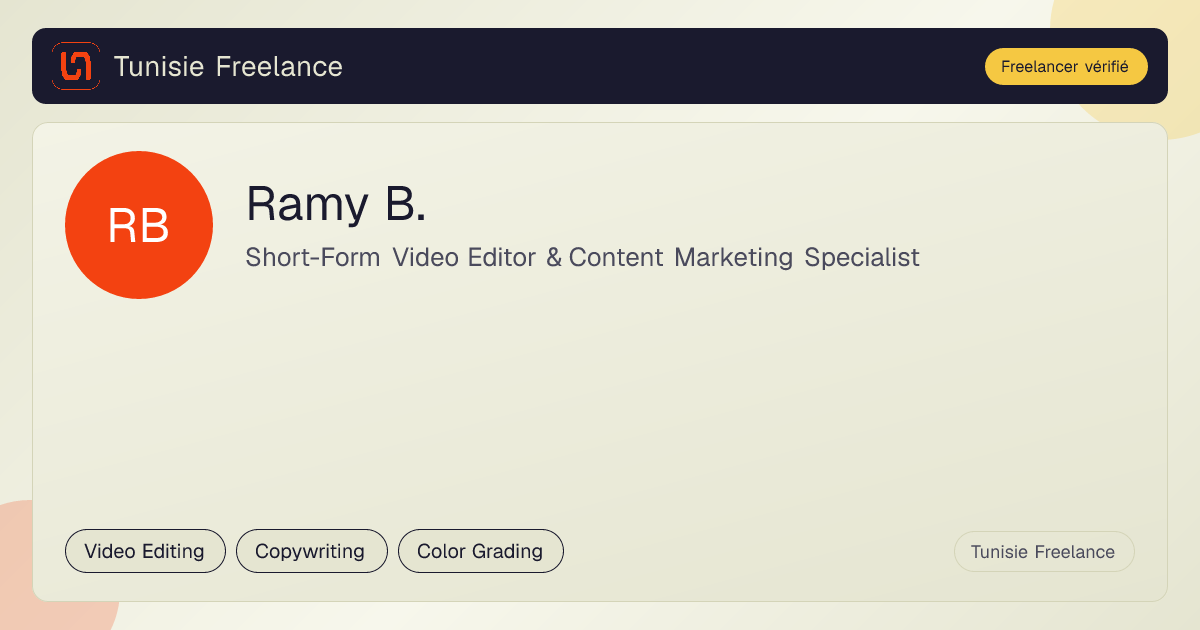Choose the Color Grading skill tag
This screenshot has width=1200, height=630.
481,551
